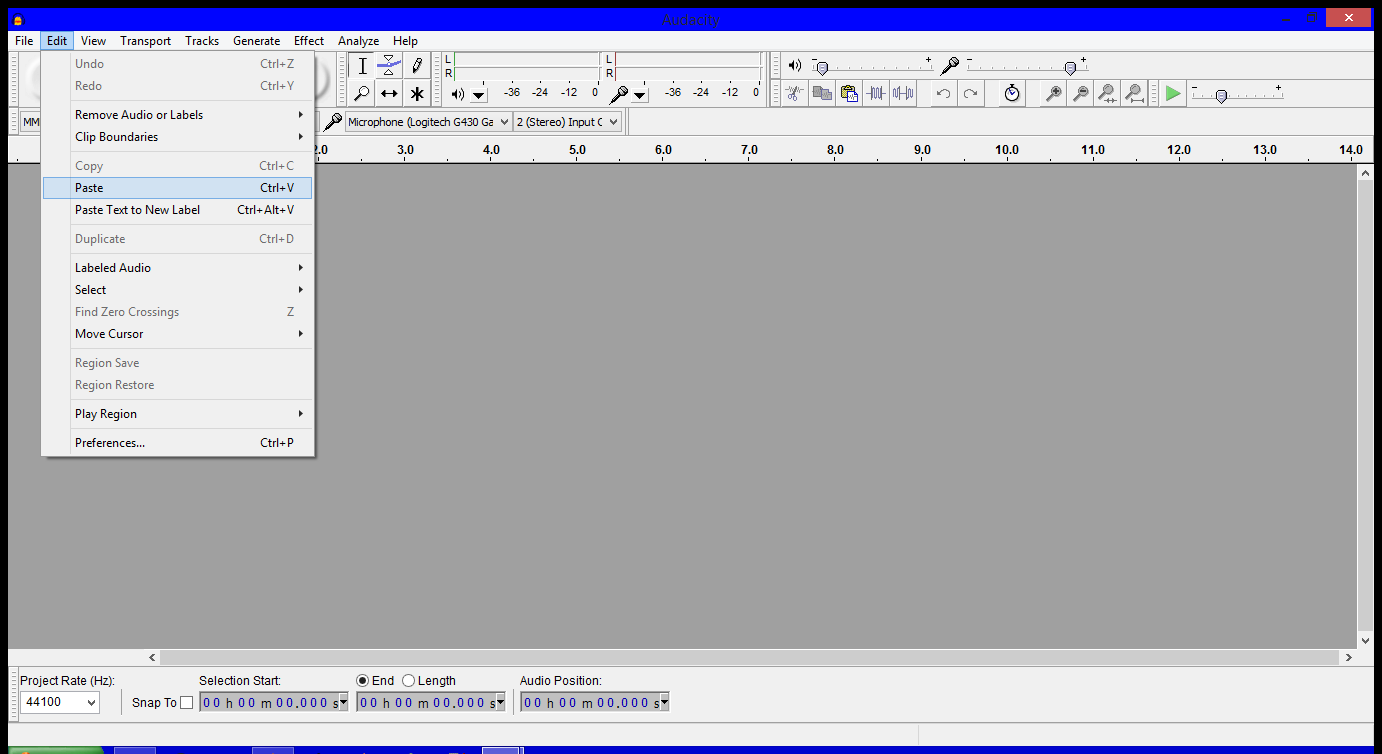This screenshot has height=754, width=1382.
Task: Open the input meter dropdown arrow
Action: point(640,95)
